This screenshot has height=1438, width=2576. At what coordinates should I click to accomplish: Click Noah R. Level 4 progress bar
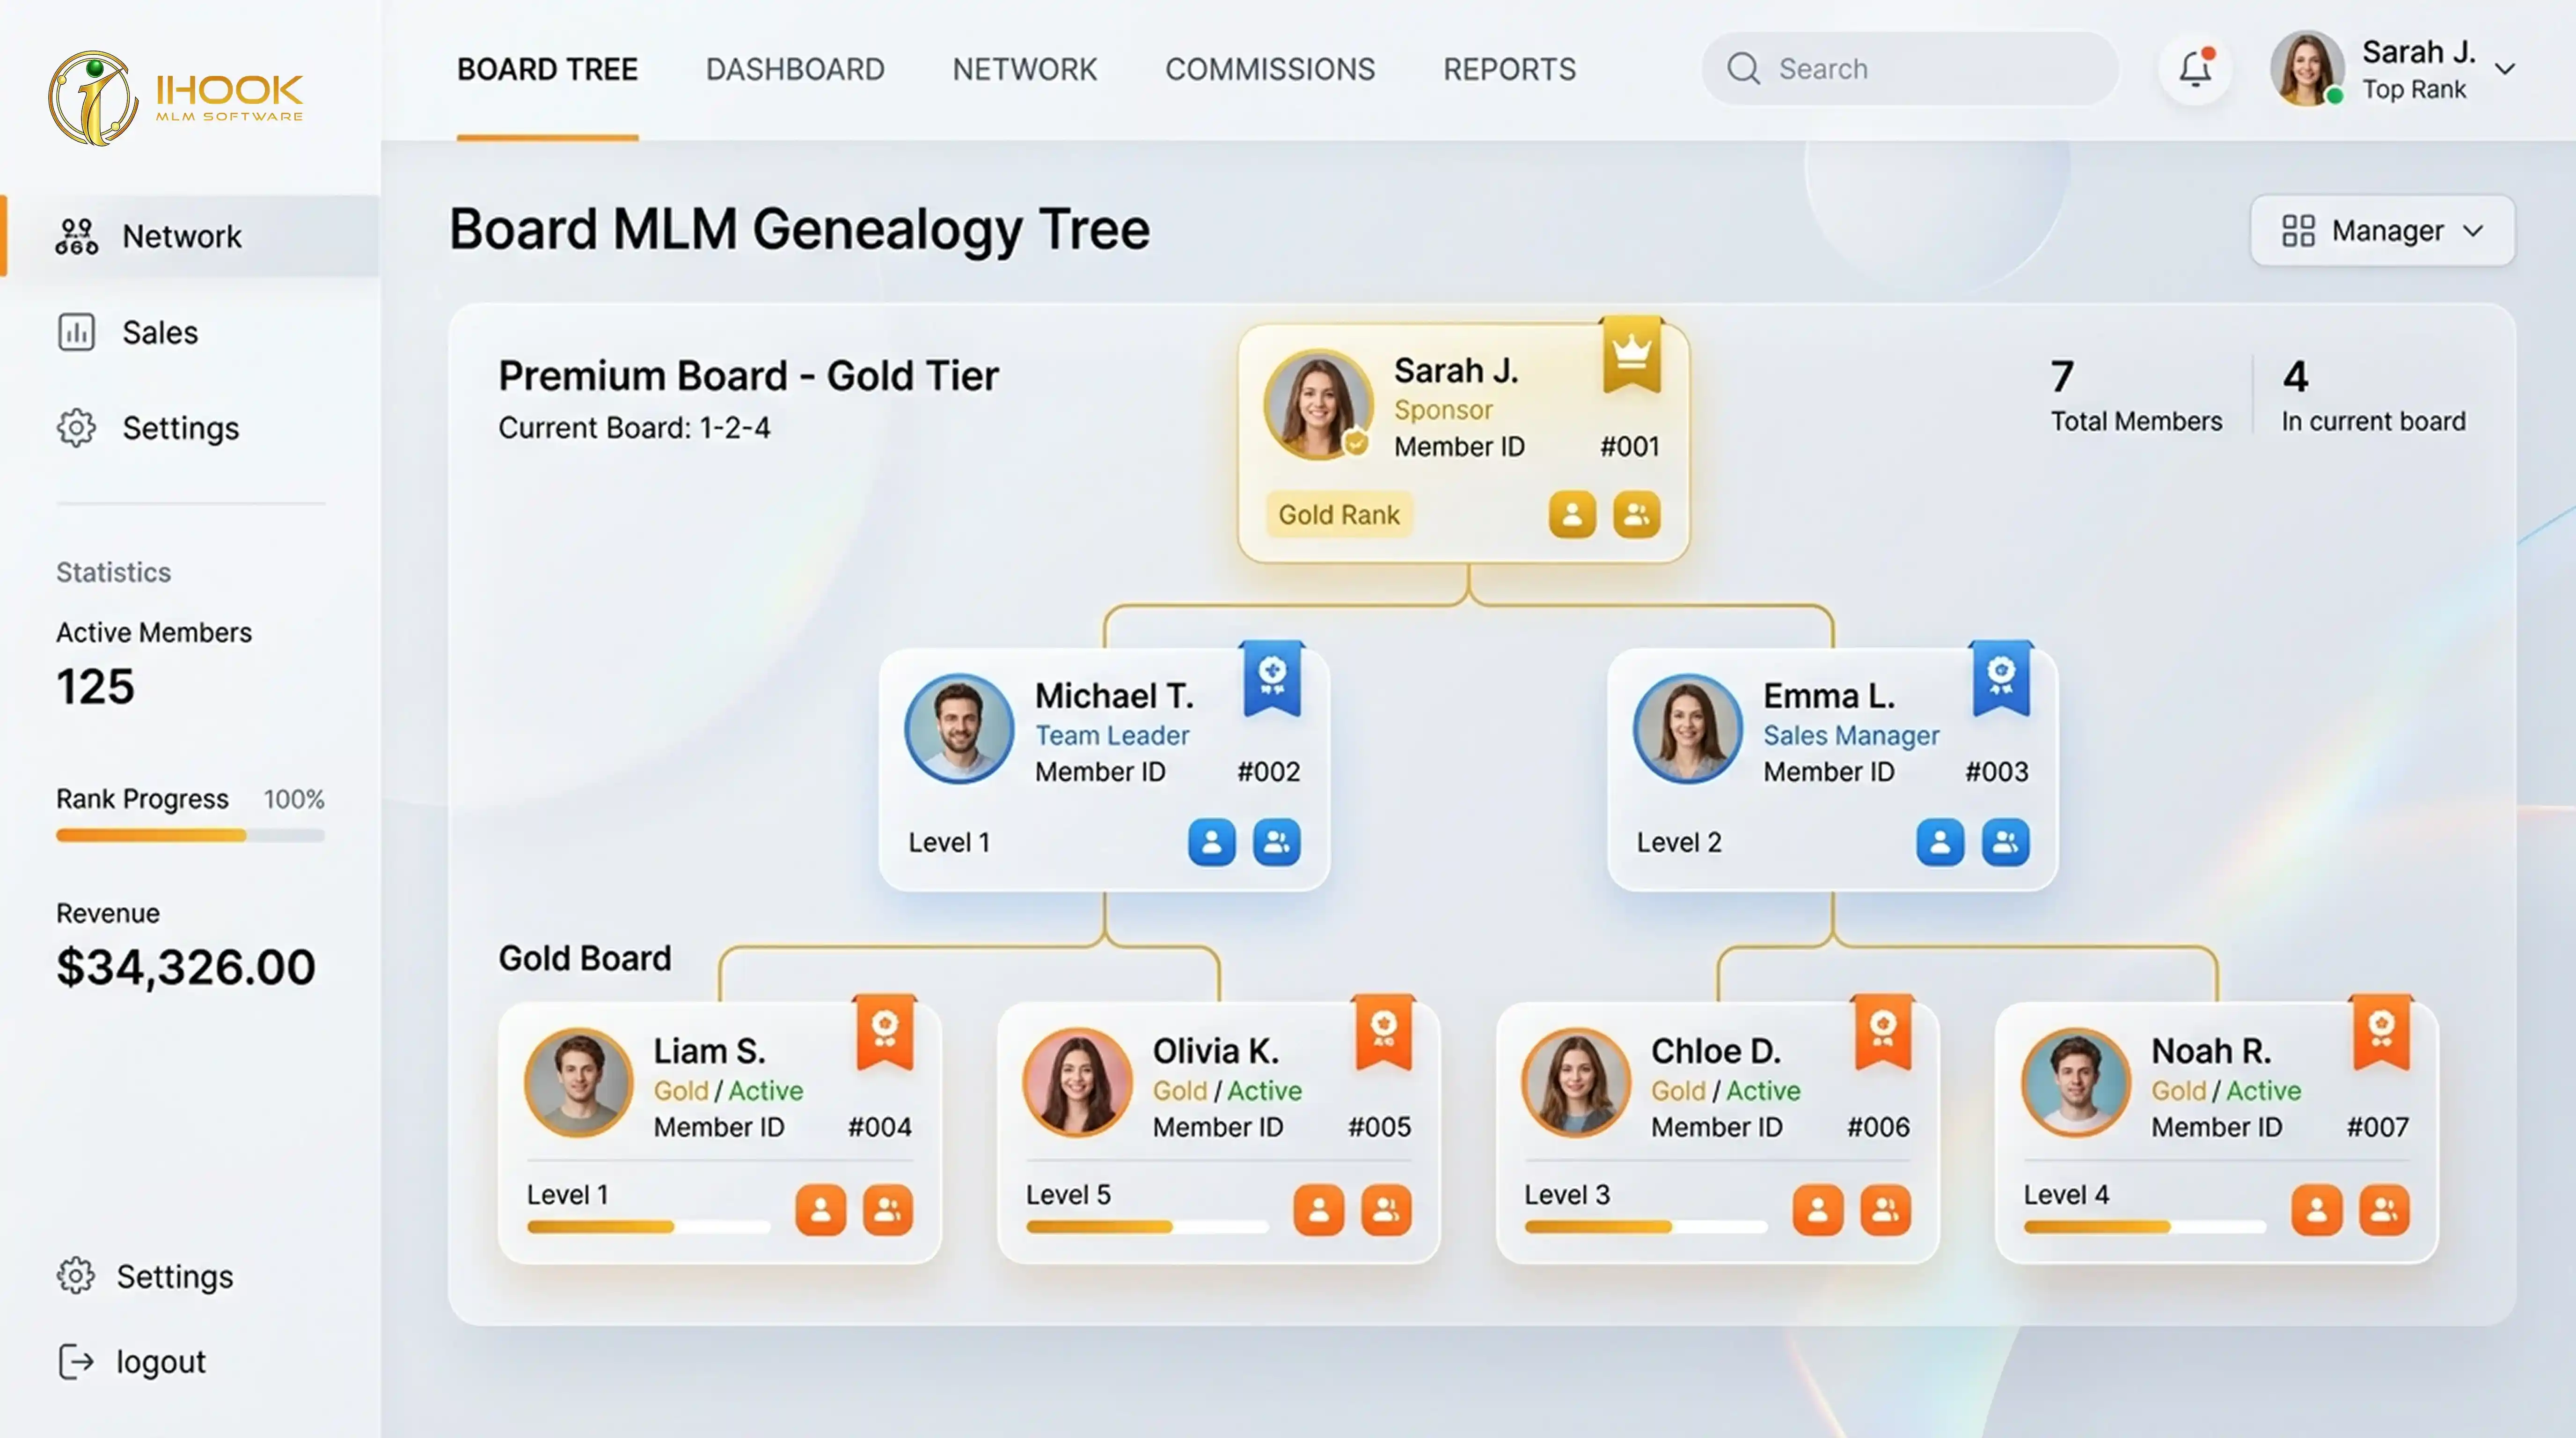click(2144, 1226)
